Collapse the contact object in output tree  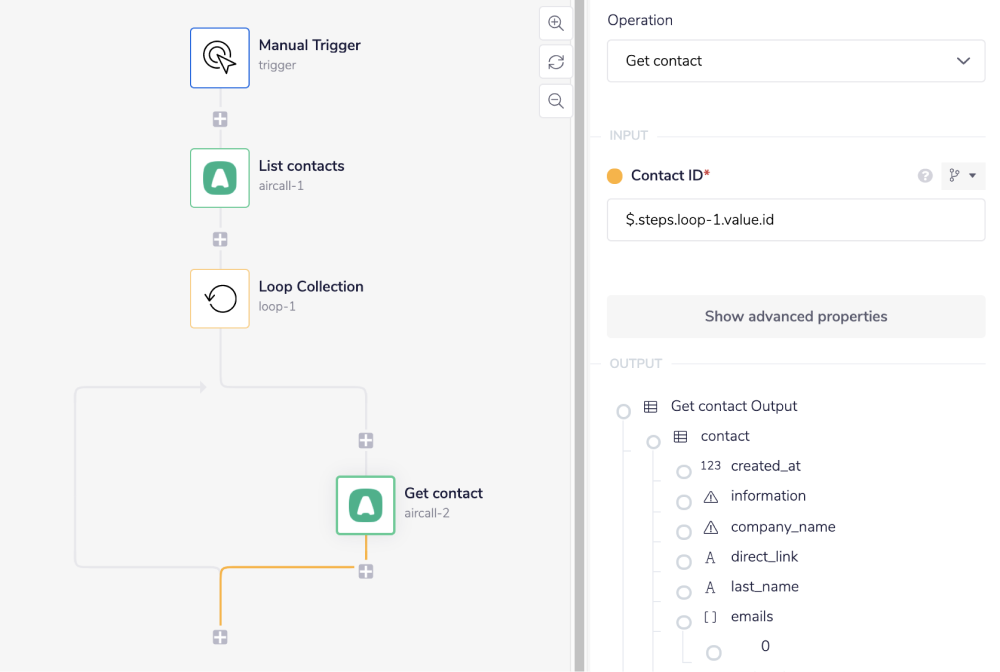click(654, 442)
